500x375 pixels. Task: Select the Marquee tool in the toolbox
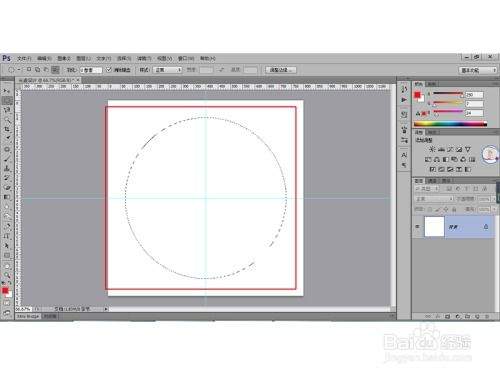pos(7,100)
